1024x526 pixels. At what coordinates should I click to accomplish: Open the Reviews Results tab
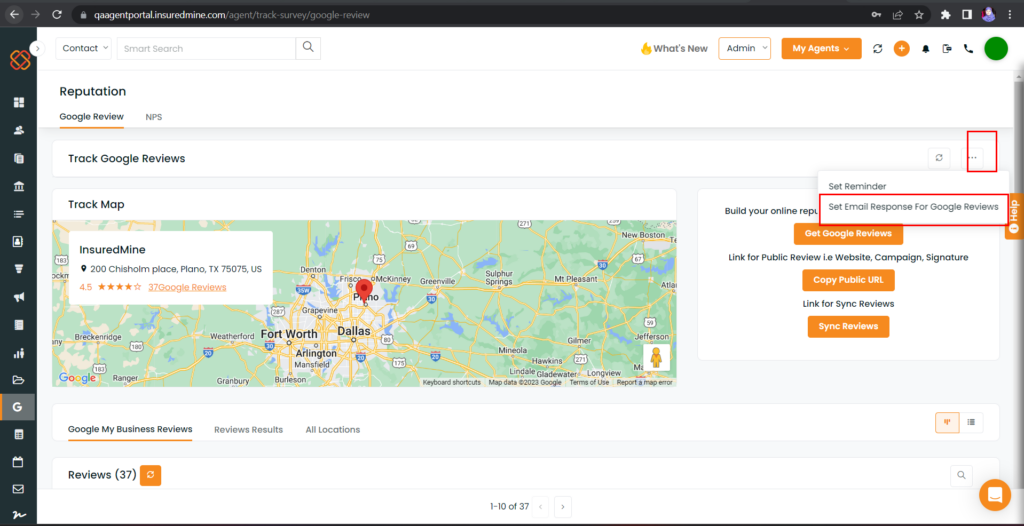pos(248,430)
